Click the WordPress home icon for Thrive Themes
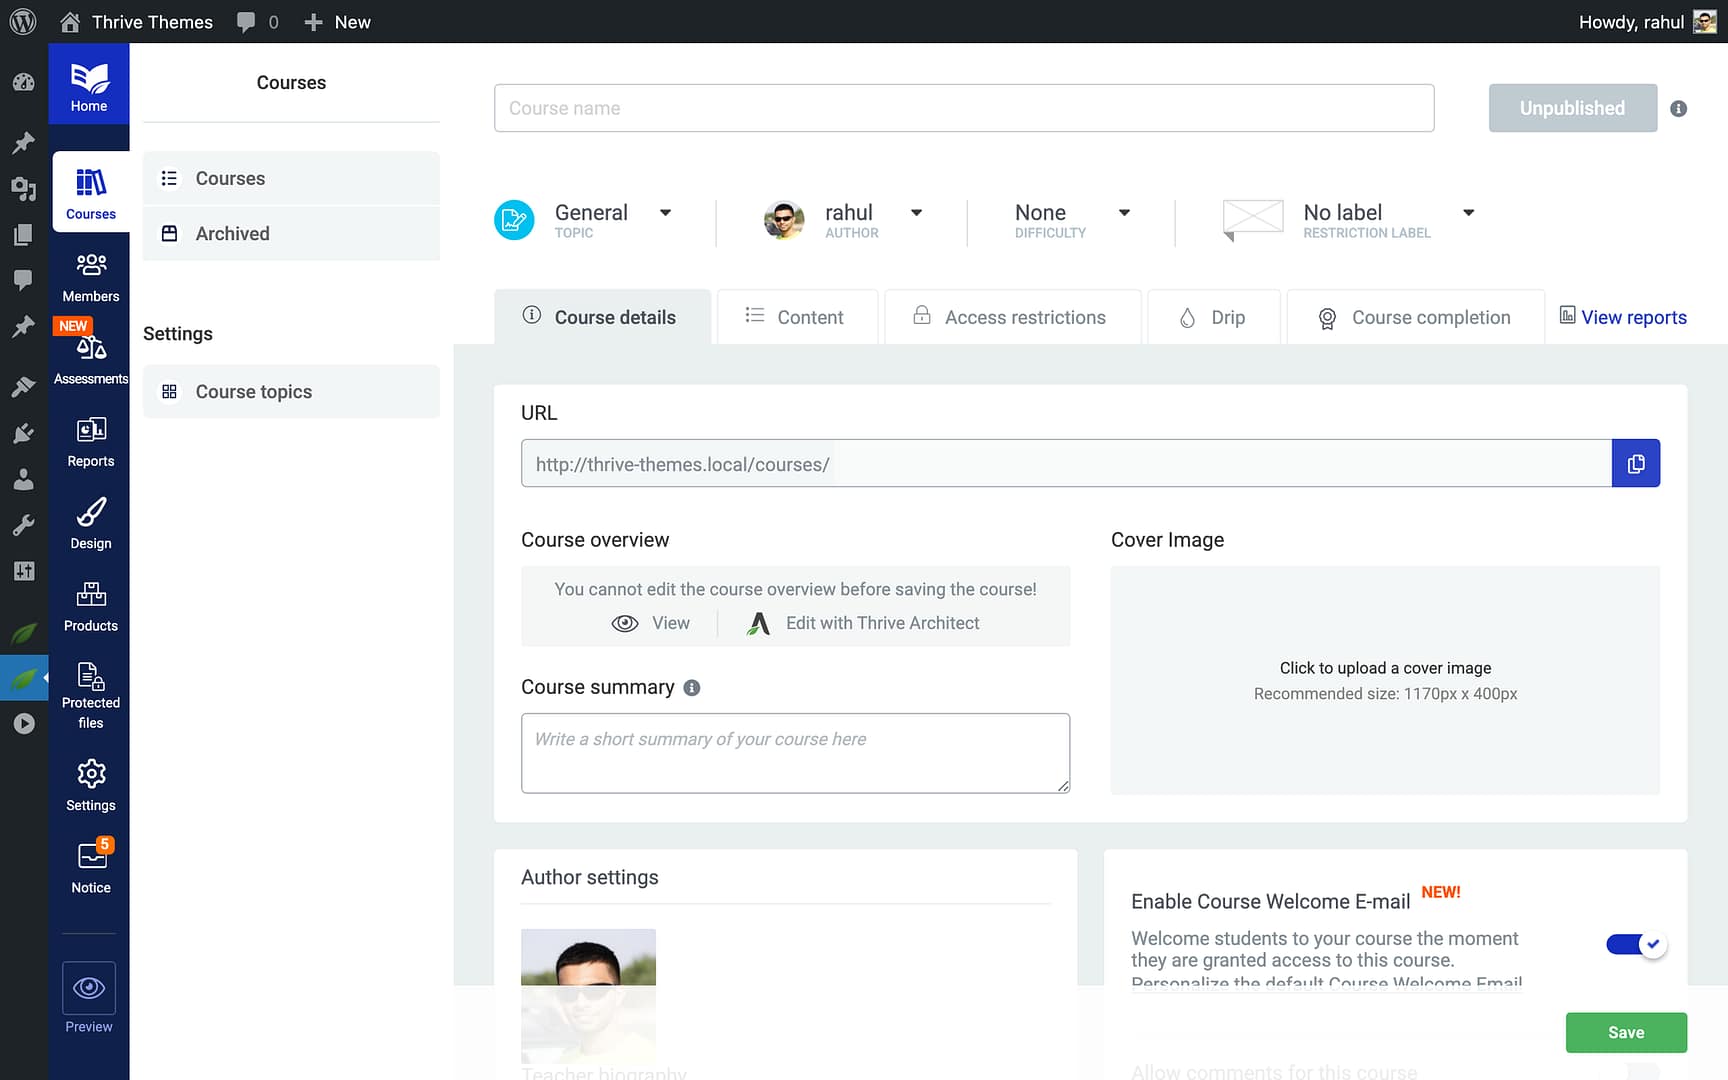 click(x=69, y=21)
